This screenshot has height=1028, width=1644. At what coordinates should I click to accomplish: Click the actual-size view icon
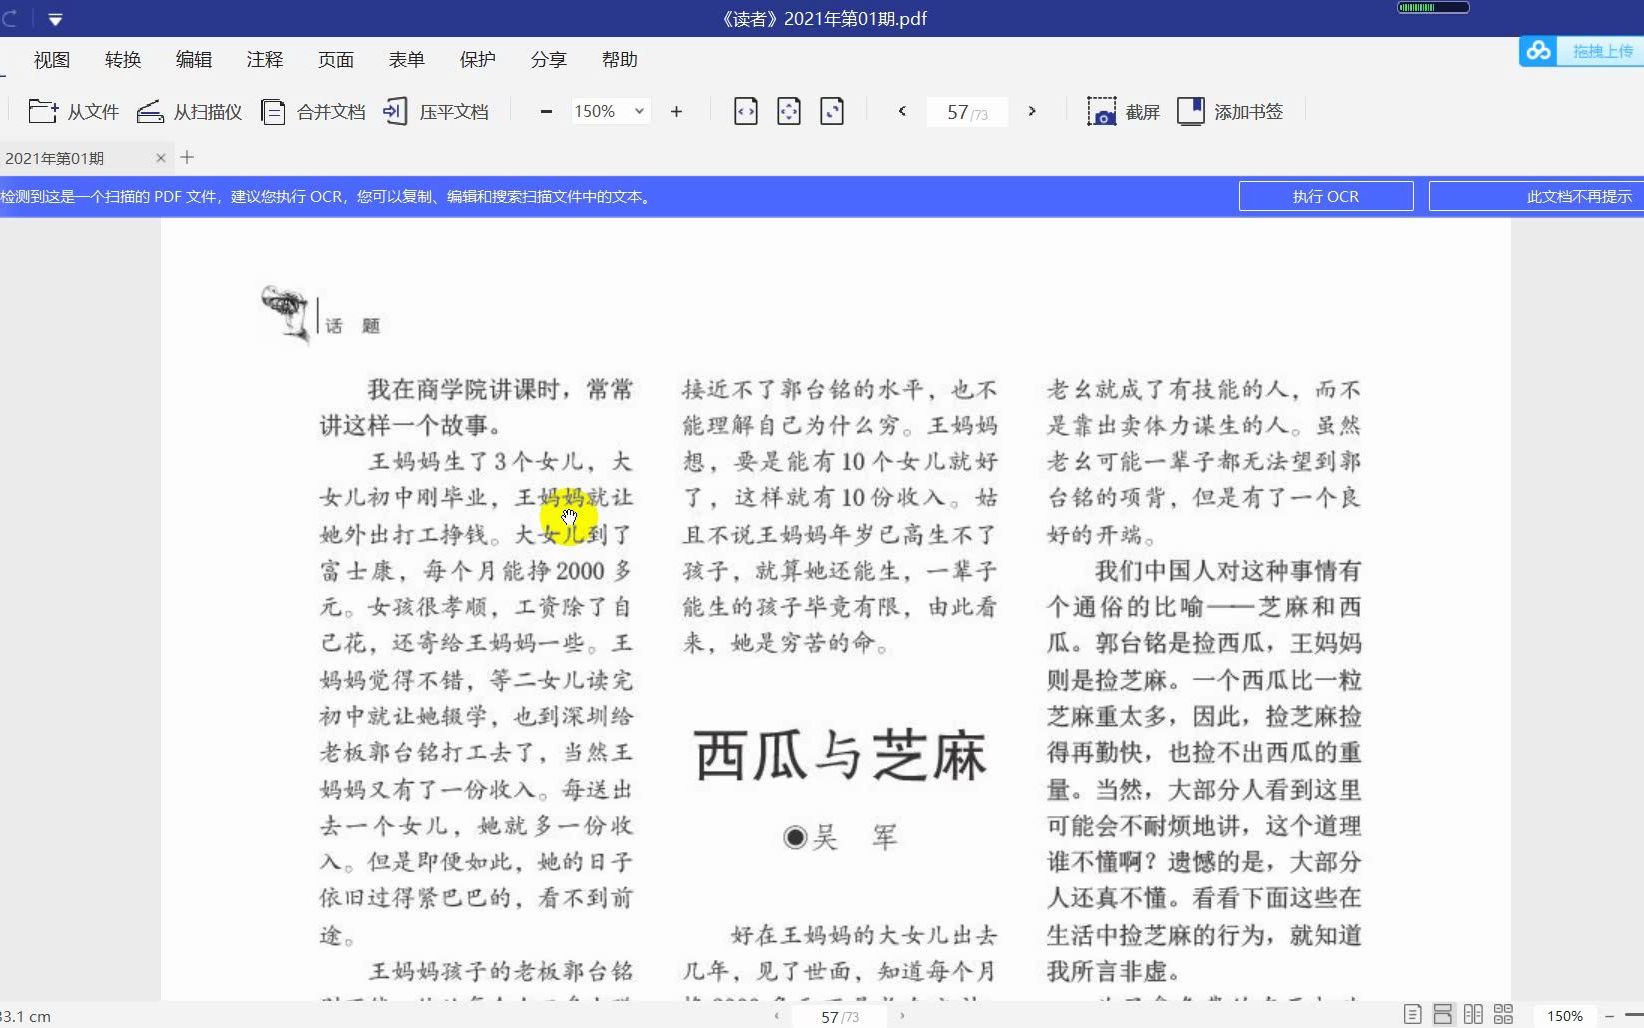click(832, 111)
